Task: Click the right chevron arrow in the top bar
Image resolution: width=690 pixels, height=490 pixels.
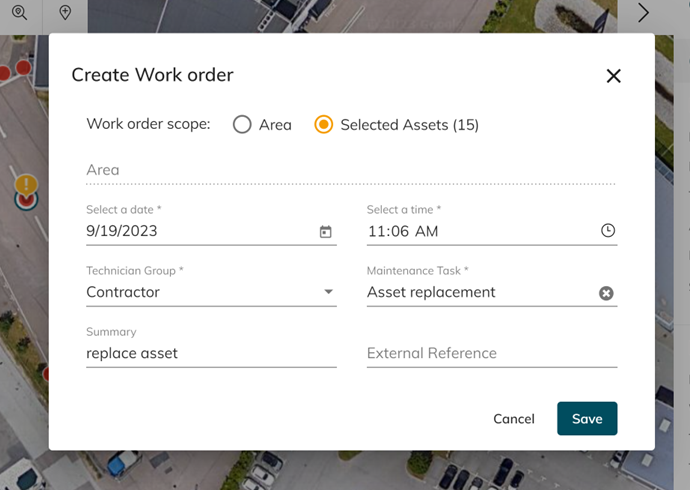Action: tap(643, 13)
